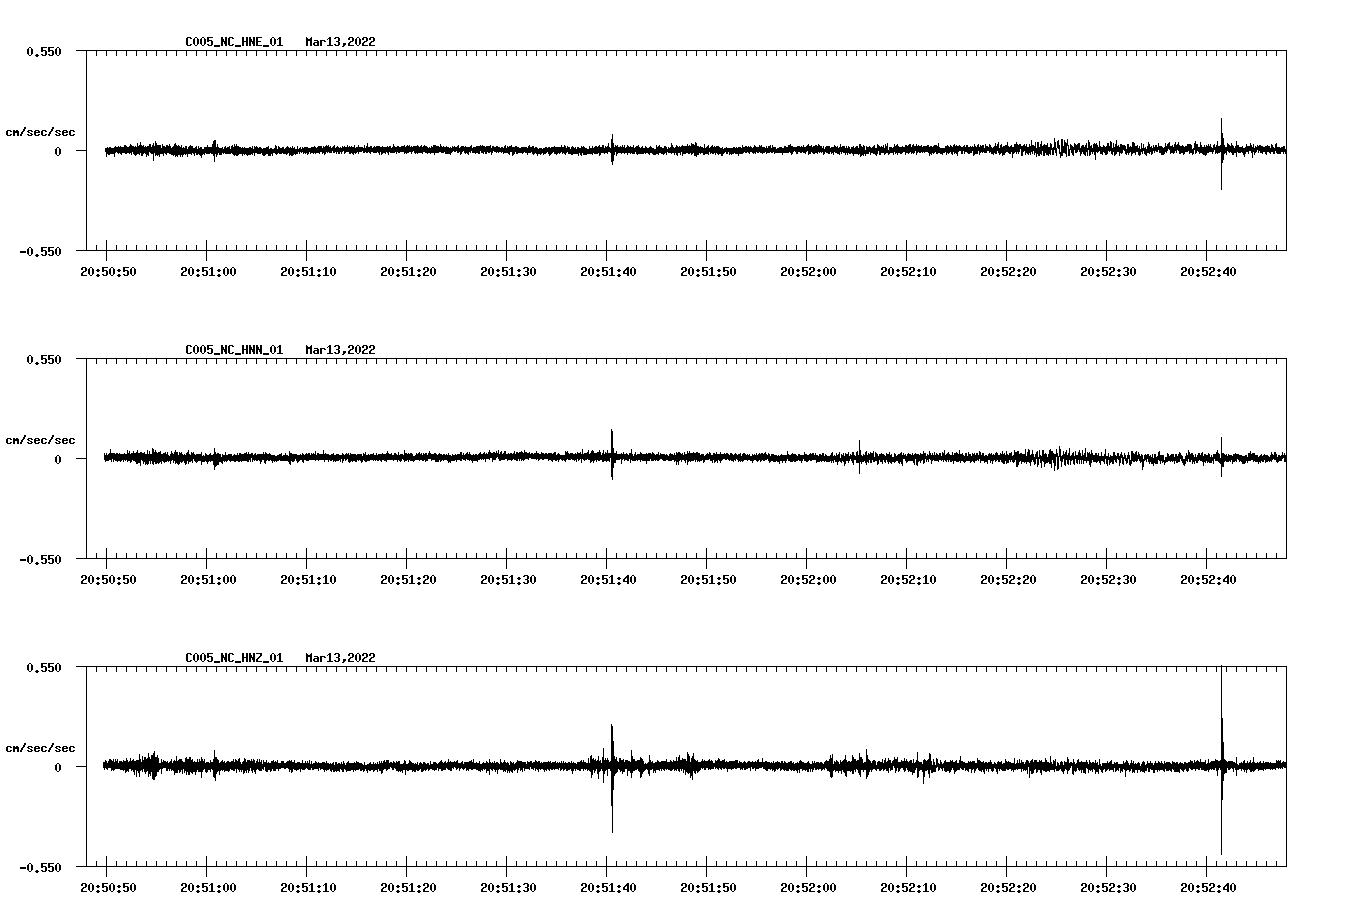Click the -0.550 lower limit on HNN axis
This screenshot has width=1358, height=924.
(40, 559)
